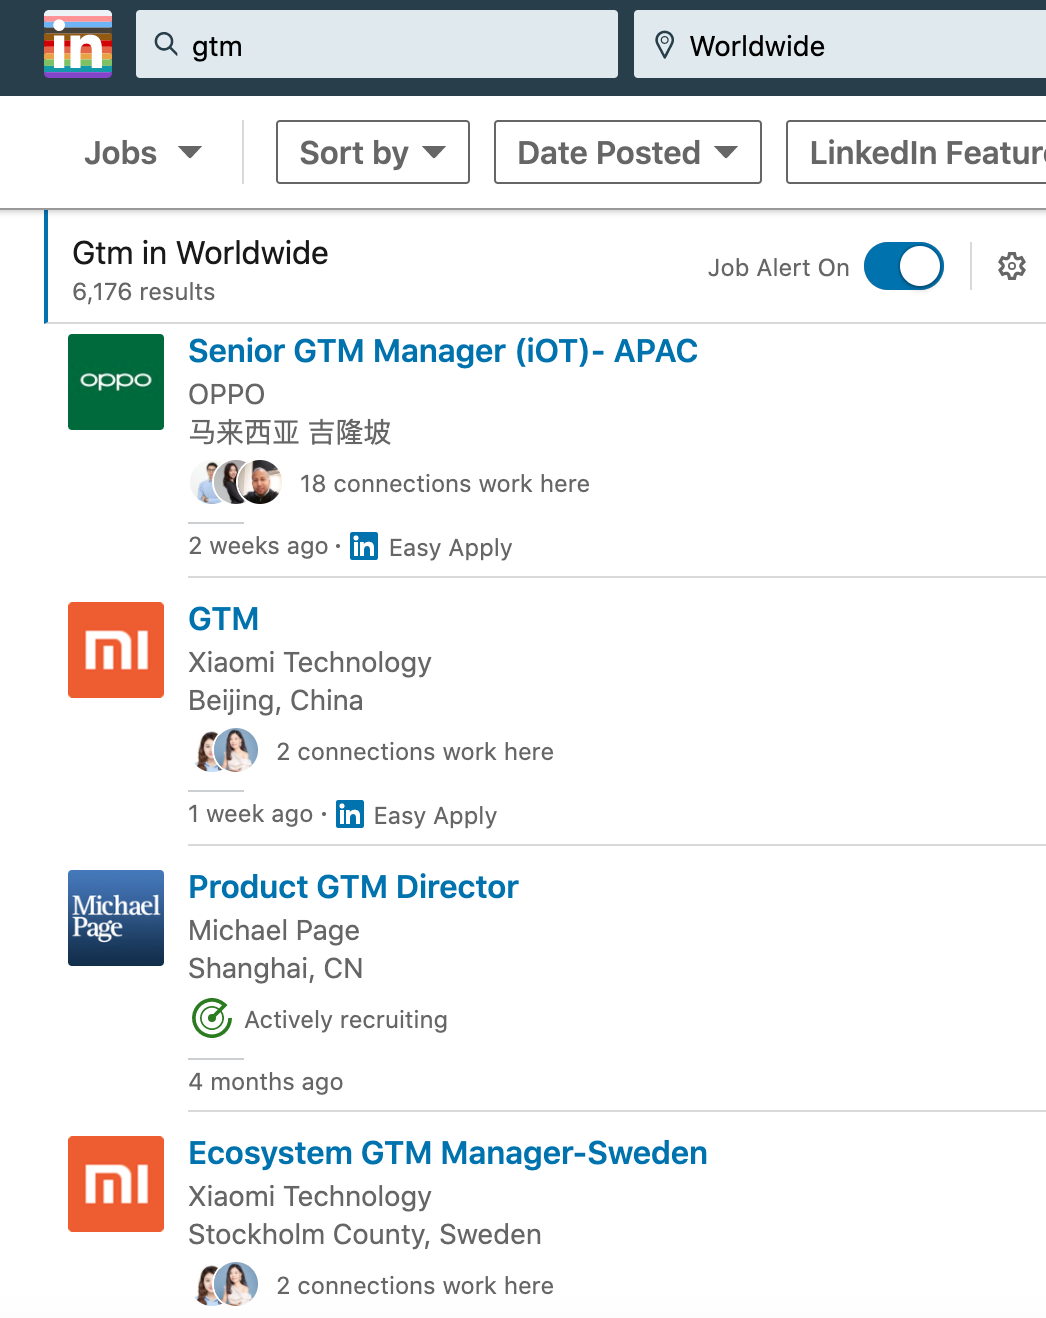Open the Date Posted filter dropdown
The width and height of the screenshot is (1046, 1318).
(x=628, y=152)
